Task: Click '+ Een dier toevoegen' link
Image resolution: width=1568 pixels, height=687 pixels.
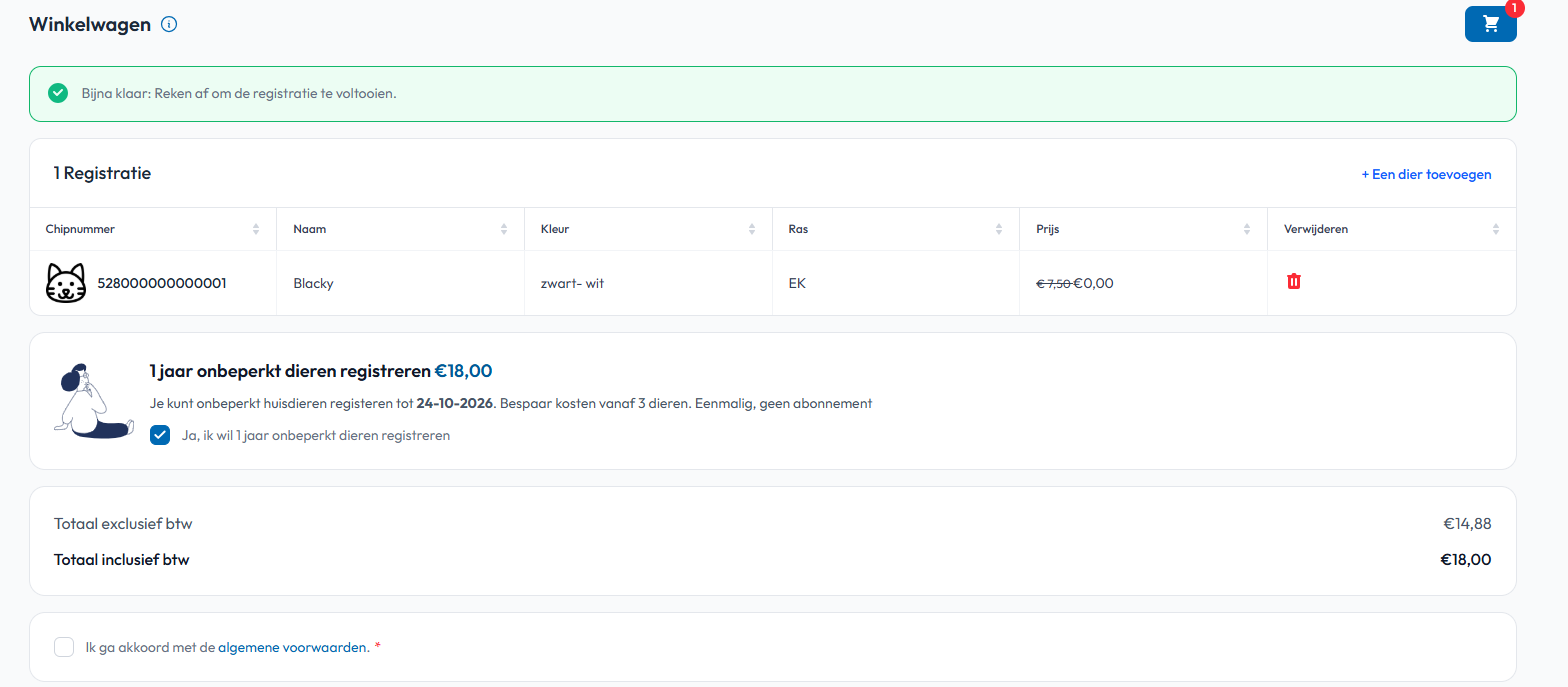Action: (1426, 174)
